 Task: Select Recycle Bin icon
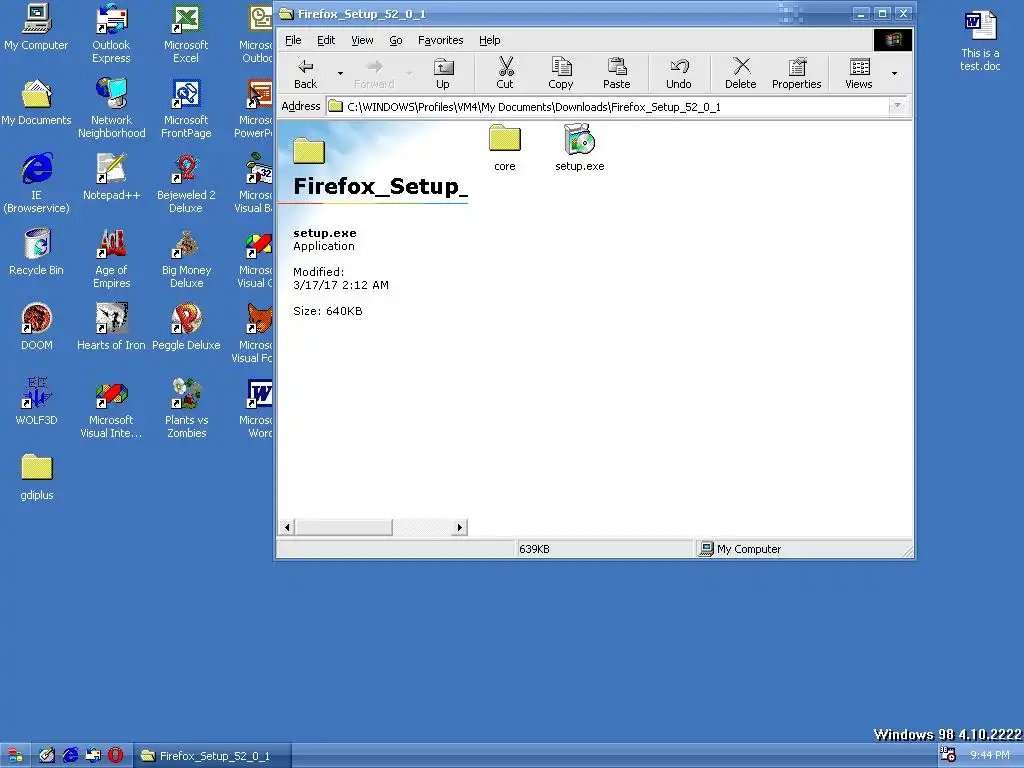(37, 252)
